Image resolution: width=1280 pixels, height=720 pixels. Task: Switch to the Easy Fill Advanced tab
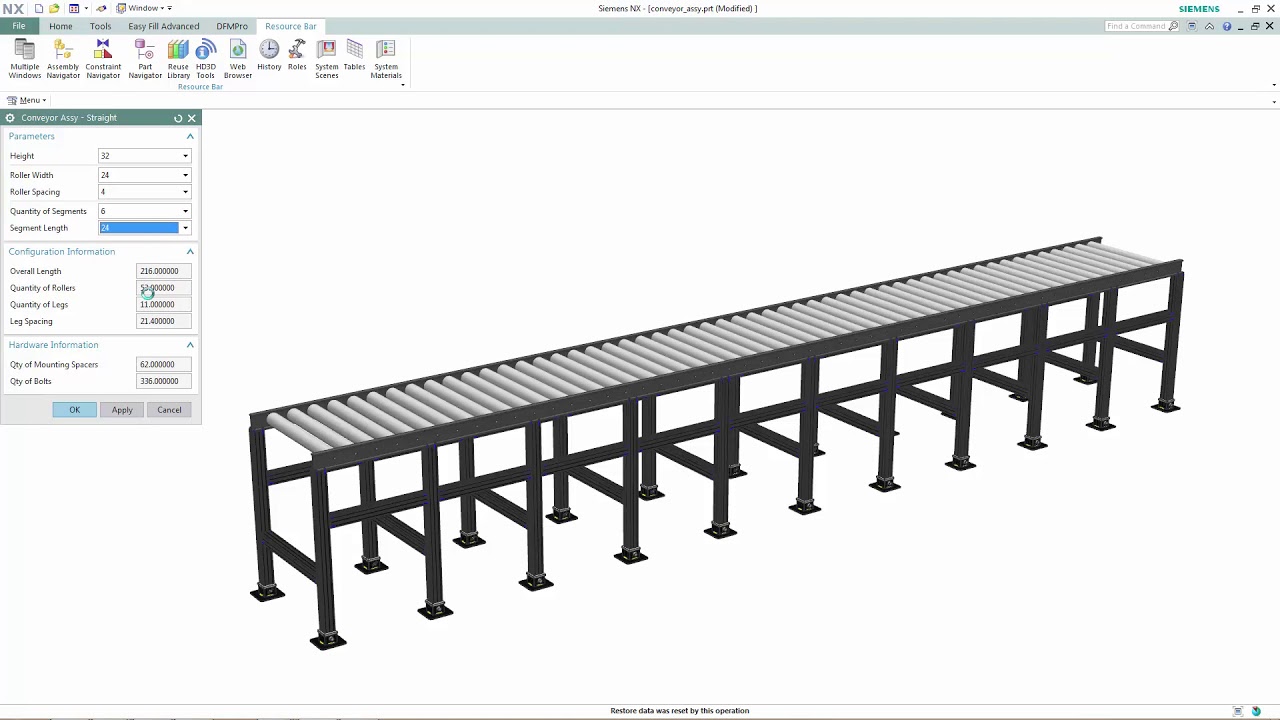coord(164,26)
